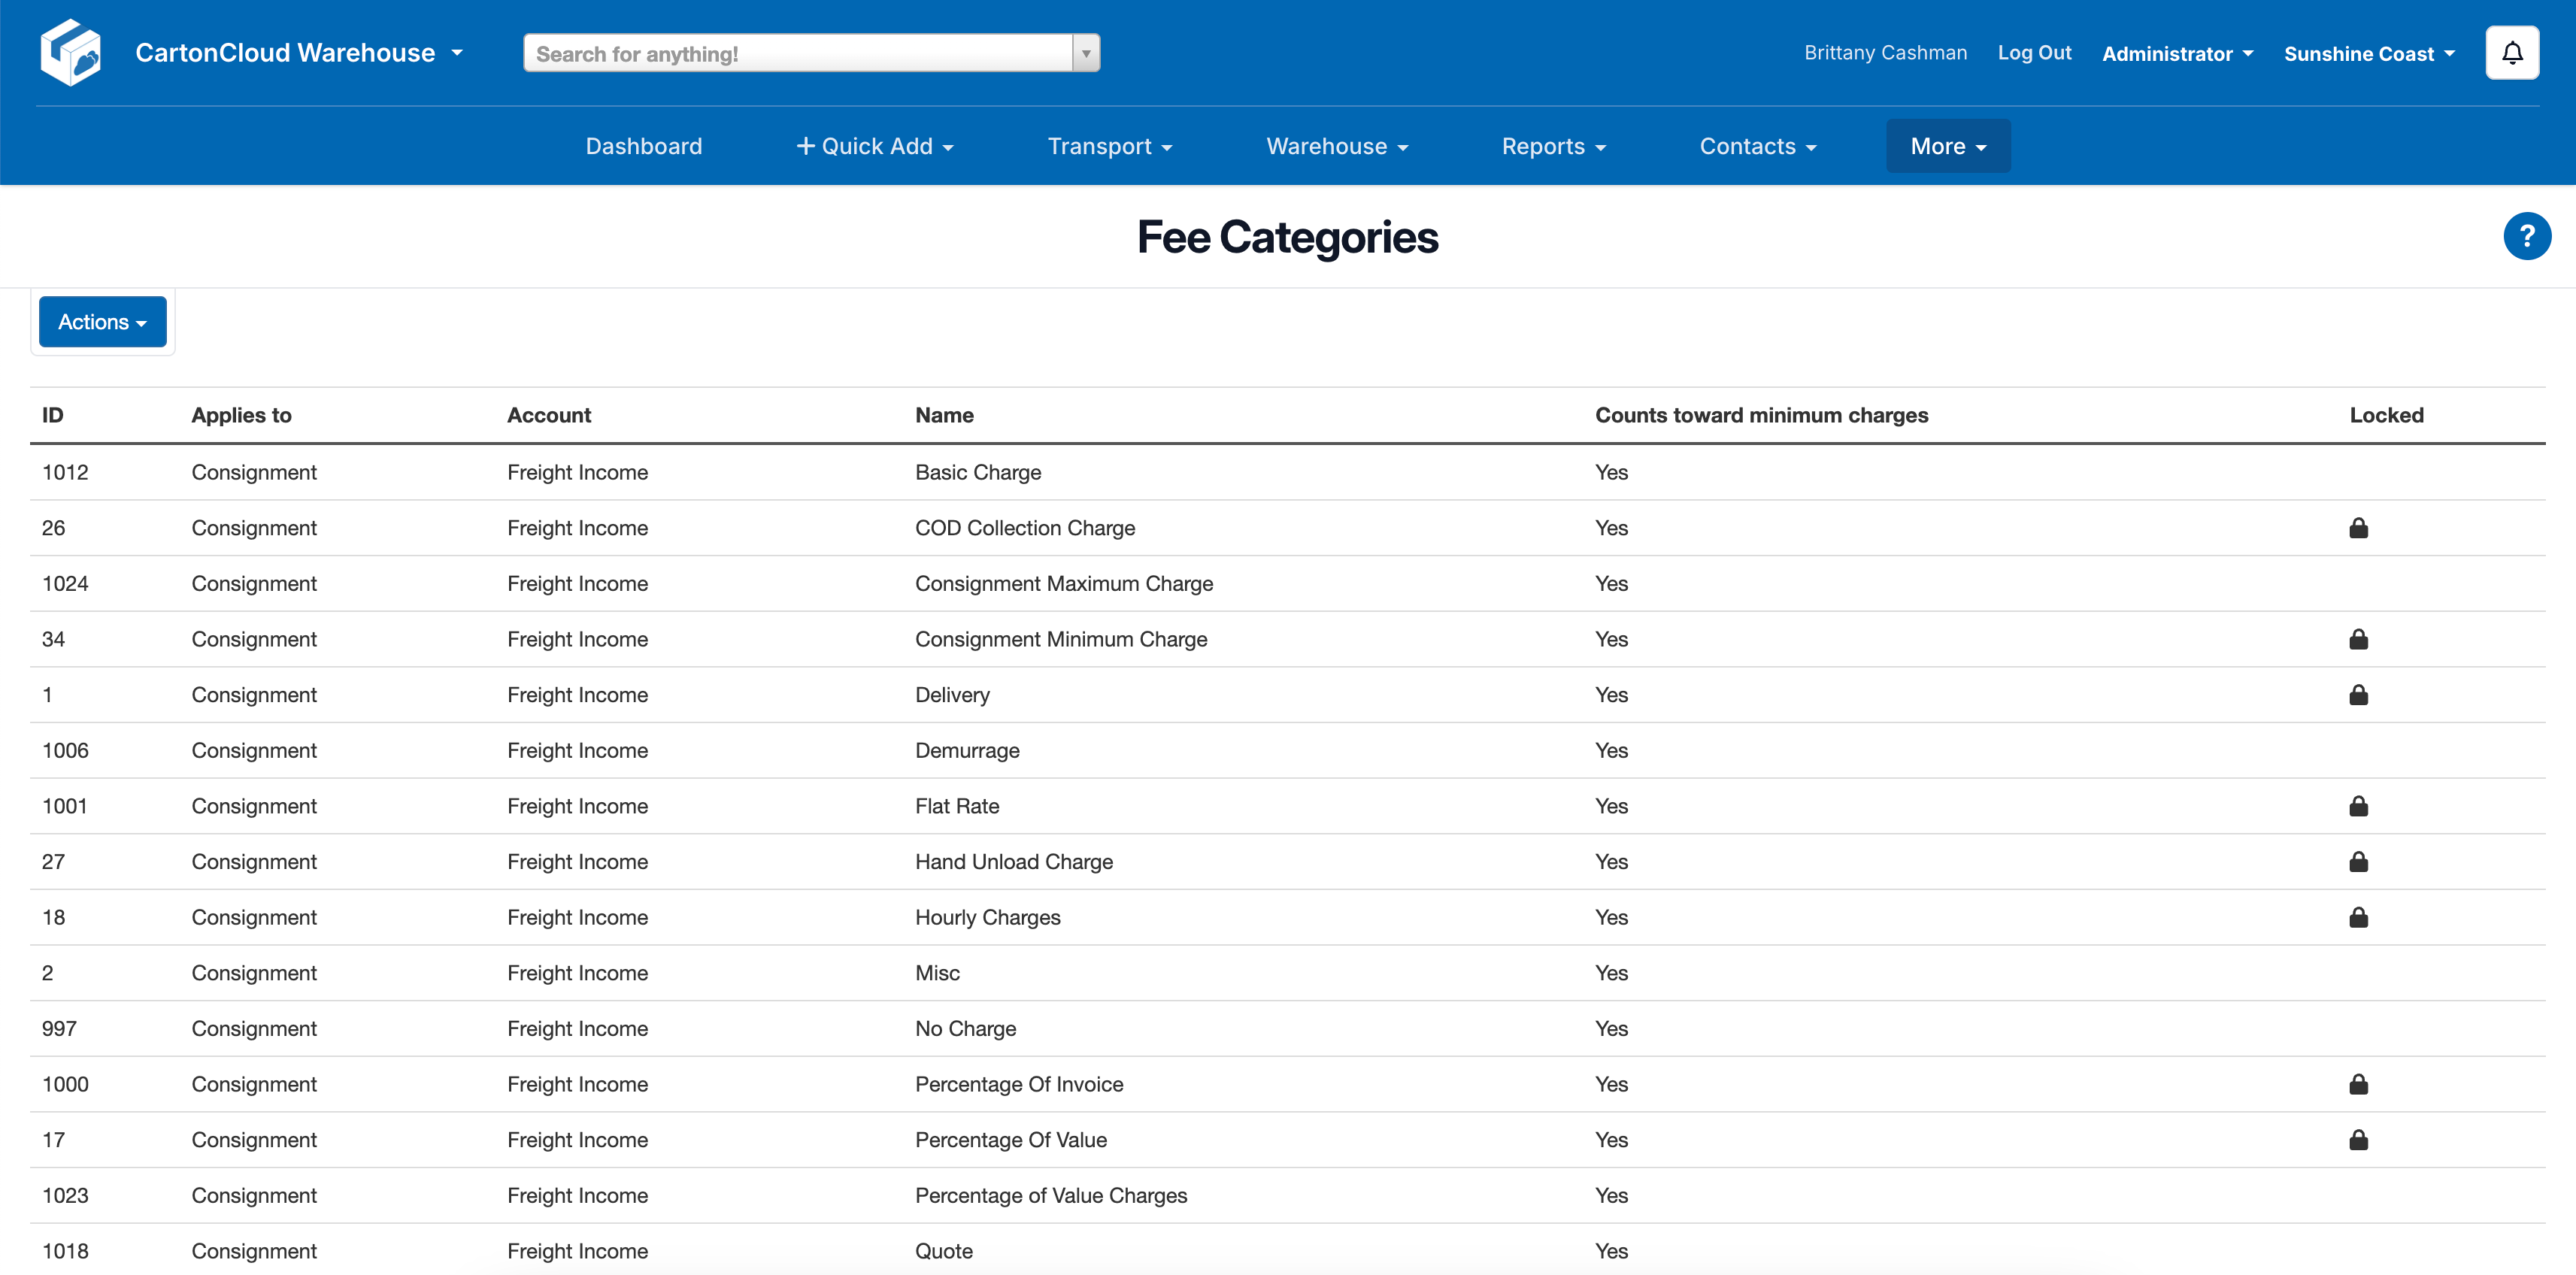
Task: Click the notification bell icon
Action: click(x=2512, y=52)
